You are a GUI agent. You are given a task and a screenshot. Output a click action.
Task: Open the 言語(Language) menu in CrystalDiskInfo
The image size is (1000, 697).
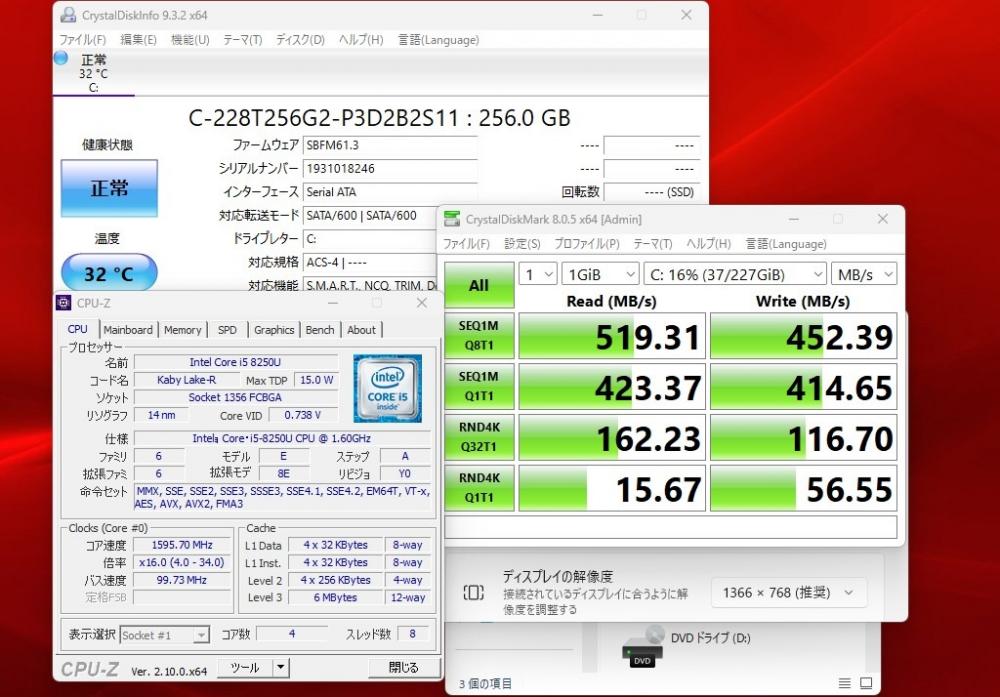[x=439, y=40]
